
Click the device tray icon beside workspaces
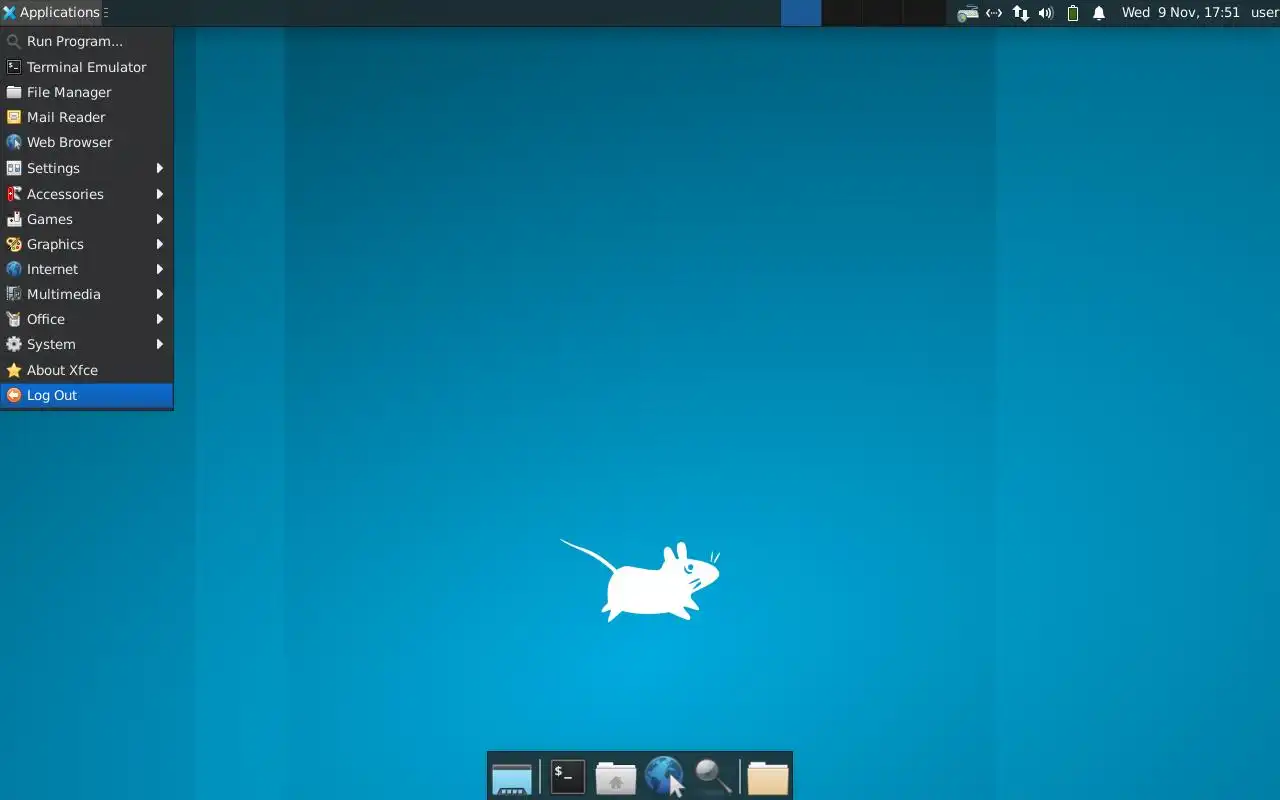967,13
